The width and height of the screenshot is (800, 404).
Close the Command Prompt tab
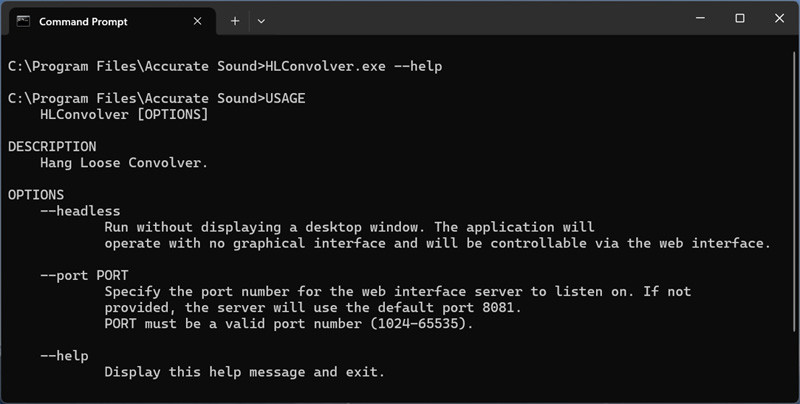coord(198,20)
